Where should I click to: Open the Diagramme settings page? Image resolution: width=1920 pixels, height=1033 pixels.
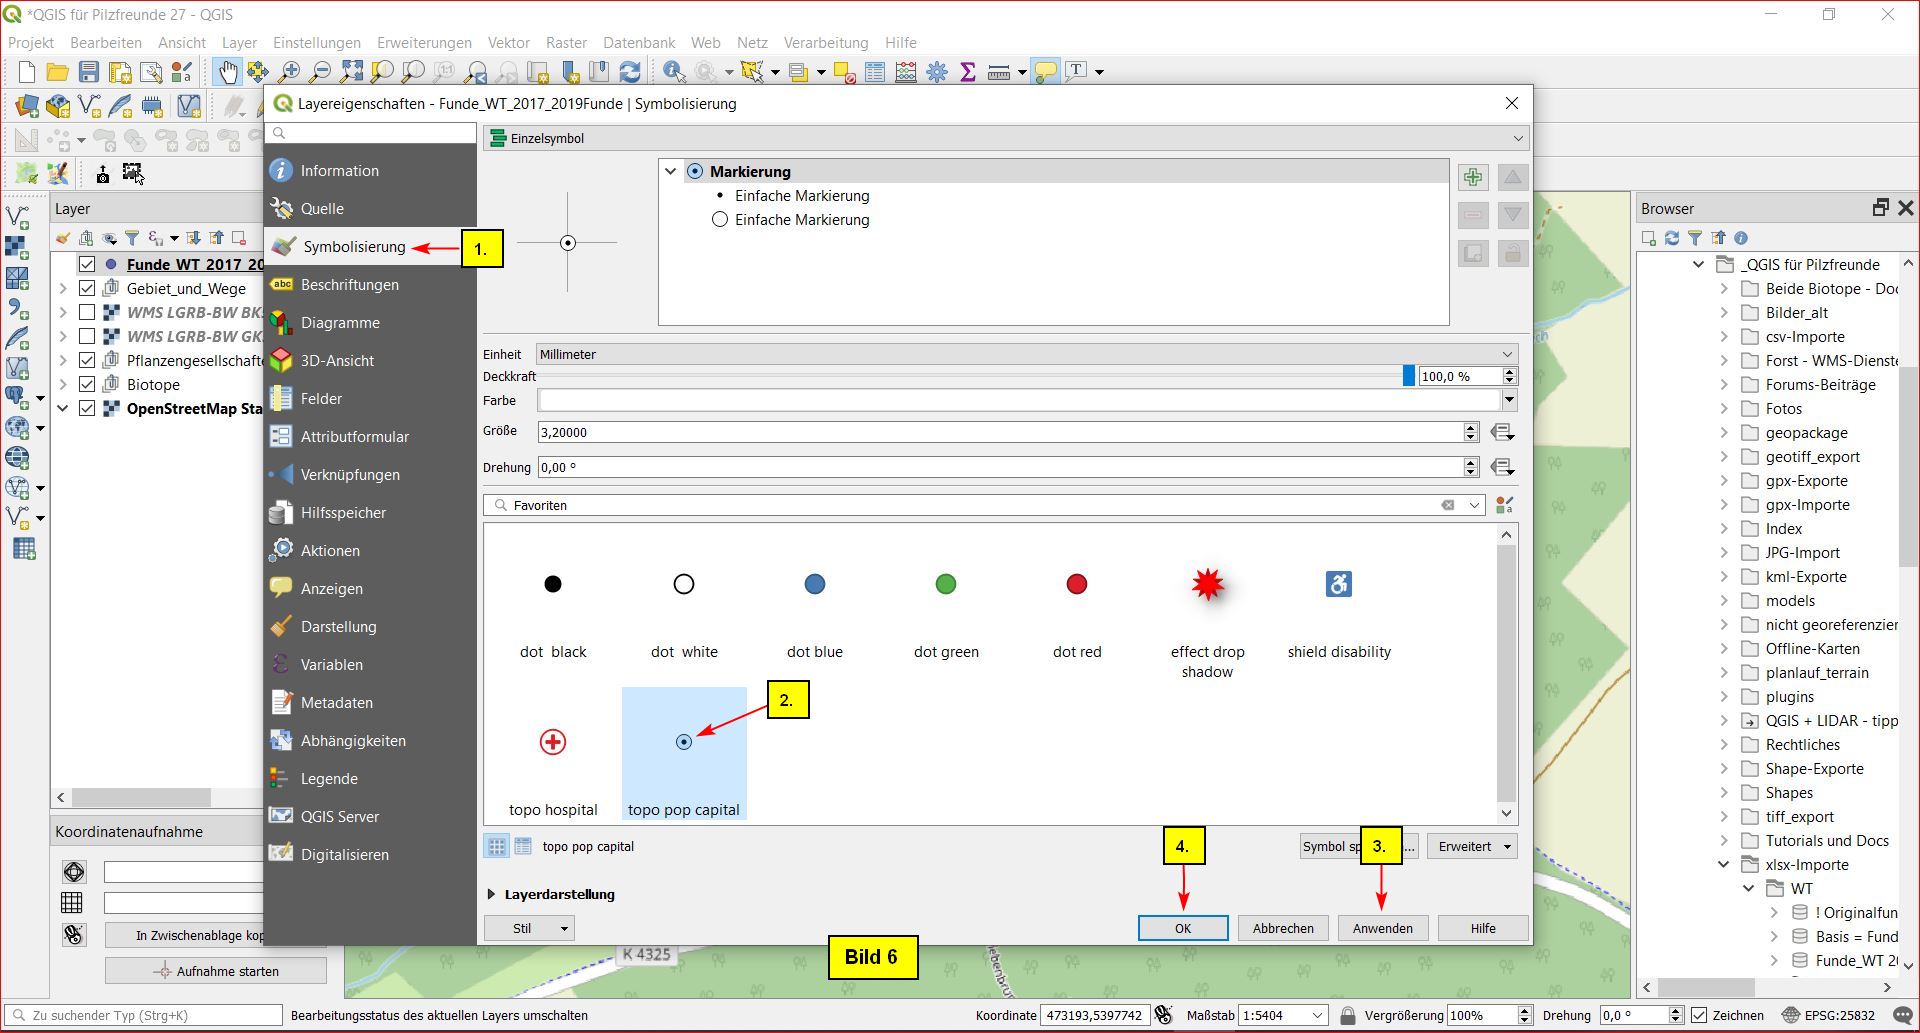tap(340, 323)
